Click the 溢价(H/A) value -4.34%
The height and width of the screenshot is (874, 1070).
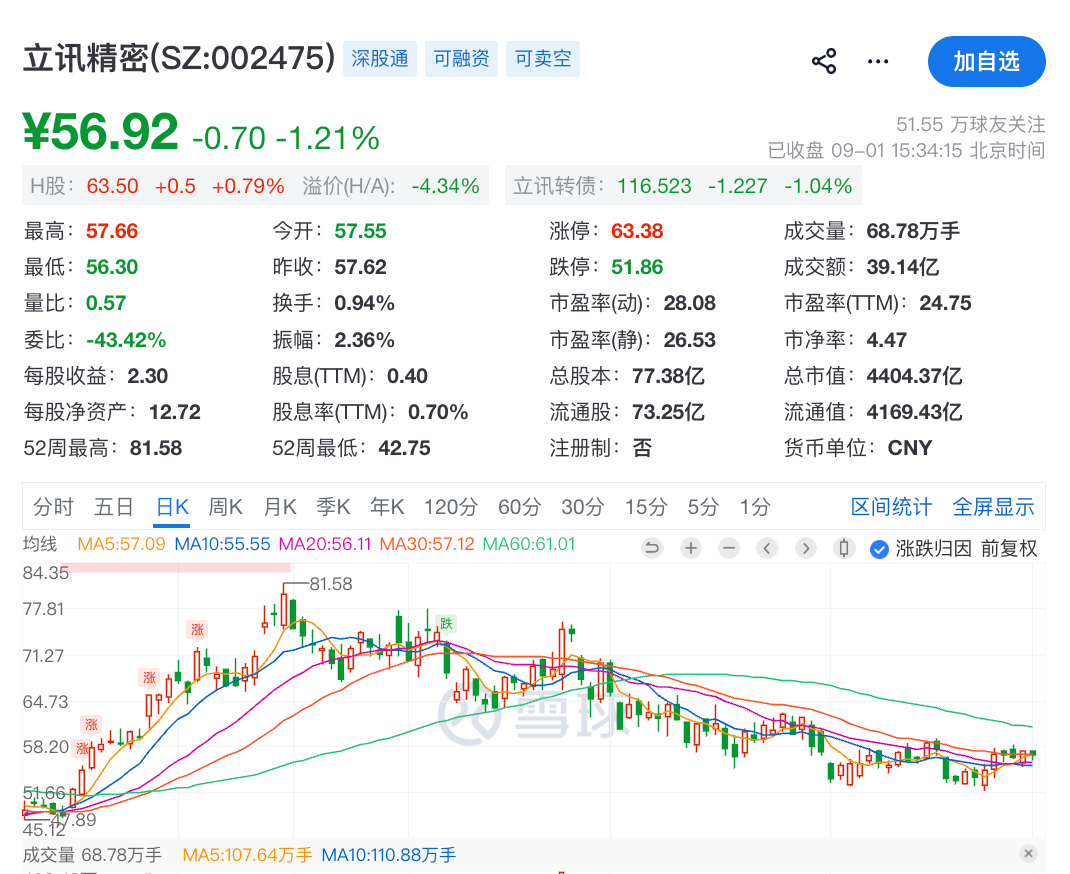click(446, 186)
